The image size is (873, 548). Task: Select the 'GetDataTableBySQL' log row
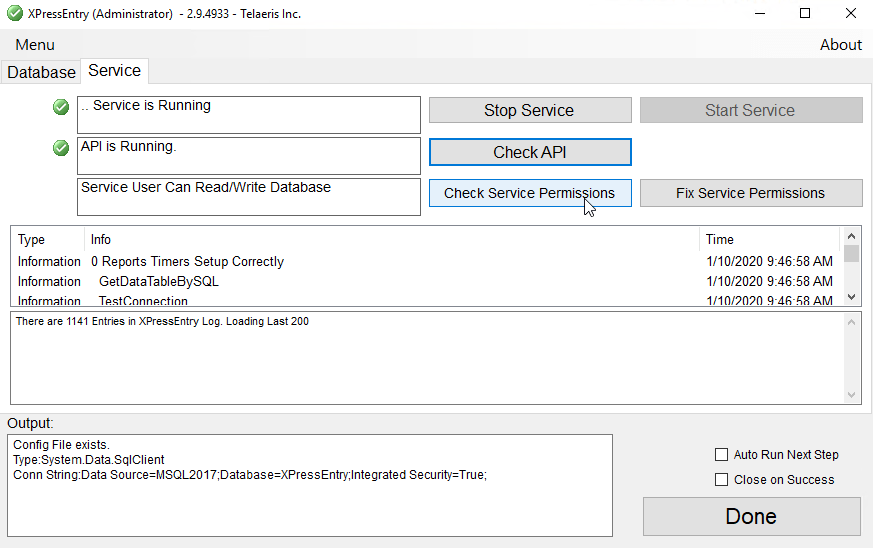[x=425, y=281]
